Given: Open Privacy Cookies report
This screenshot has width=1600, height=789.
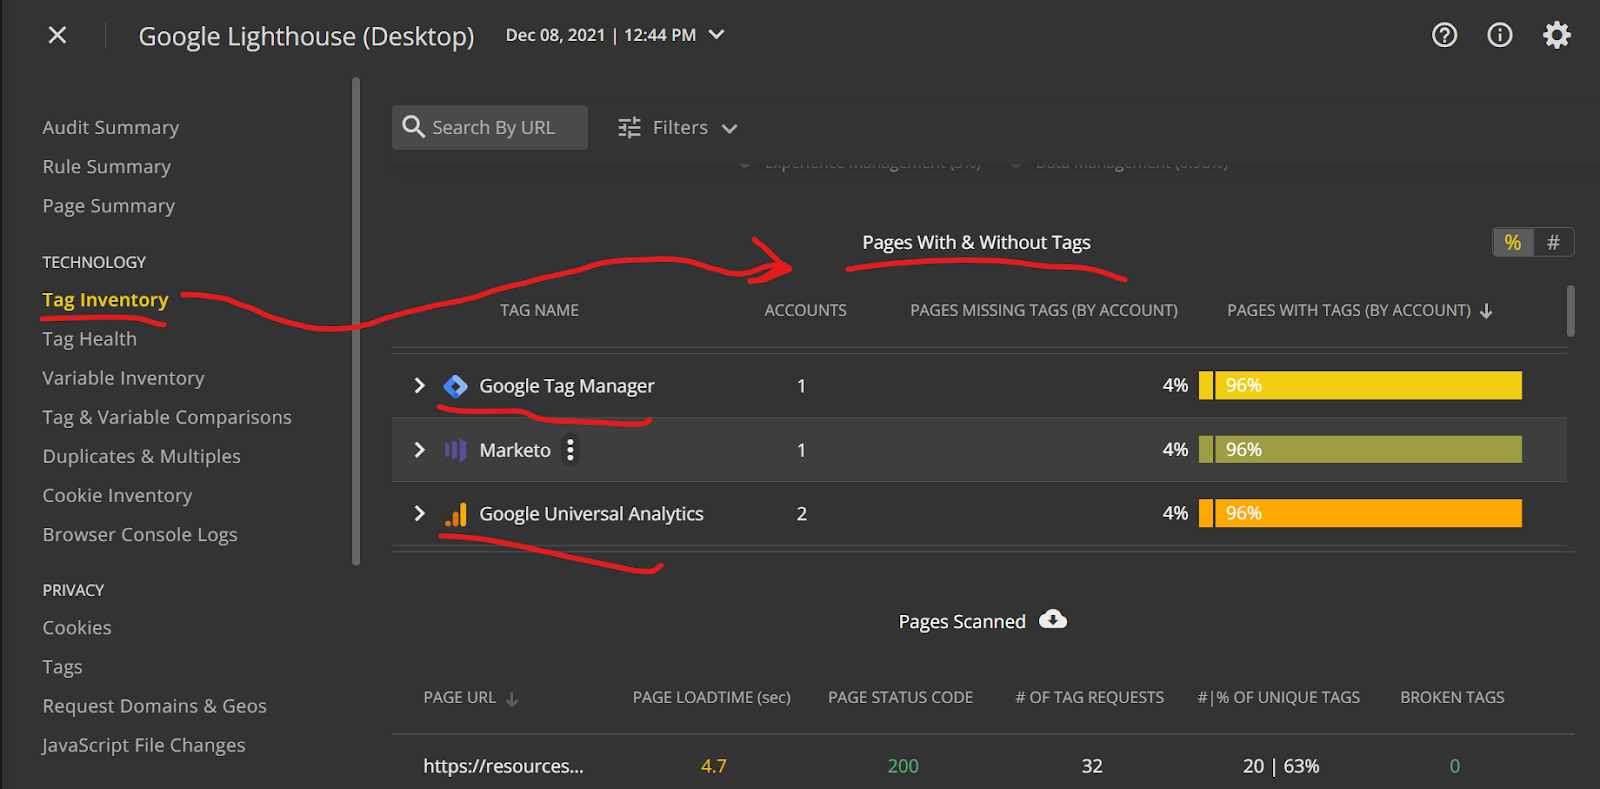Looking at the screenshot, I should (77, 628).
